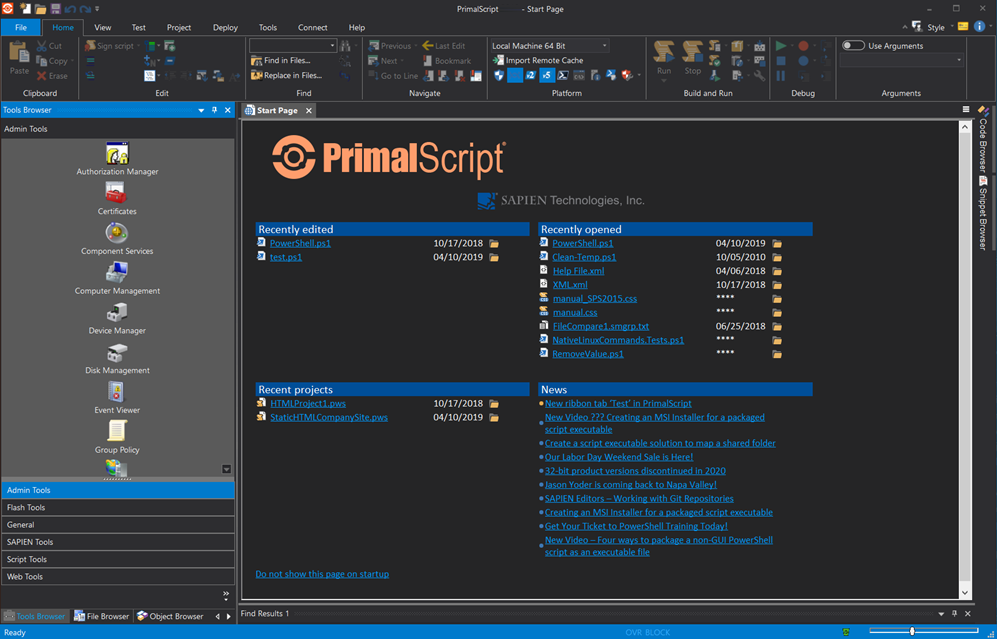
Task: Open customize quick access toolbar arrow
Action: pos(97,9)
